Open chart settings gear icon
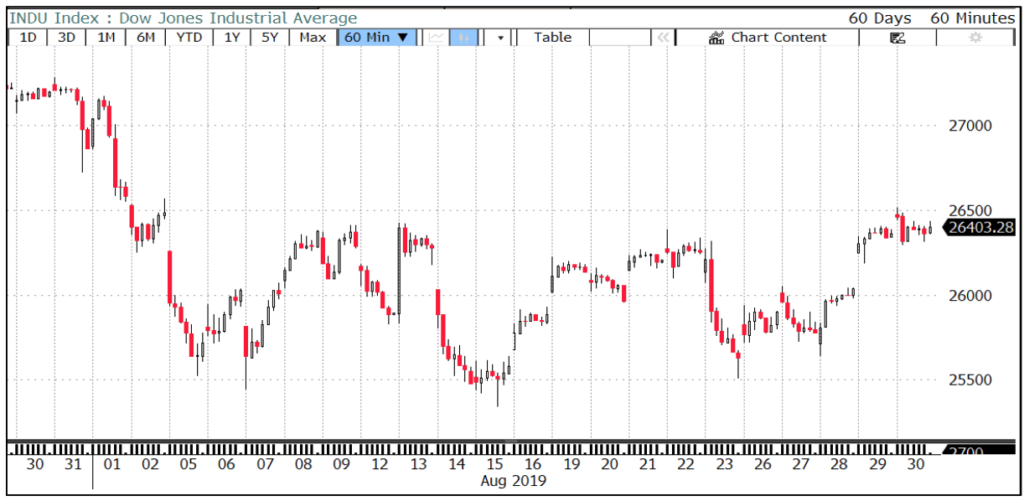The image size is (1024, 501). (975, 37)
